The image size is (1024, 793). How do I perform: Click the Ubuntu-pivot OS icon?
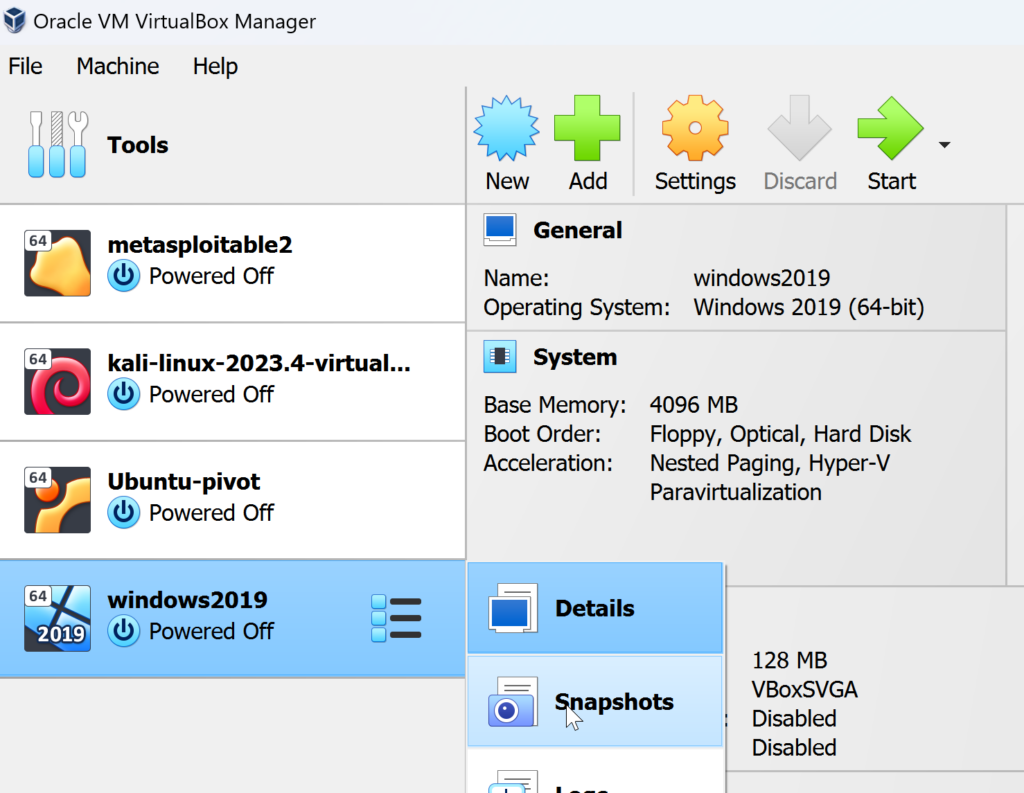(x=57, y=500)
